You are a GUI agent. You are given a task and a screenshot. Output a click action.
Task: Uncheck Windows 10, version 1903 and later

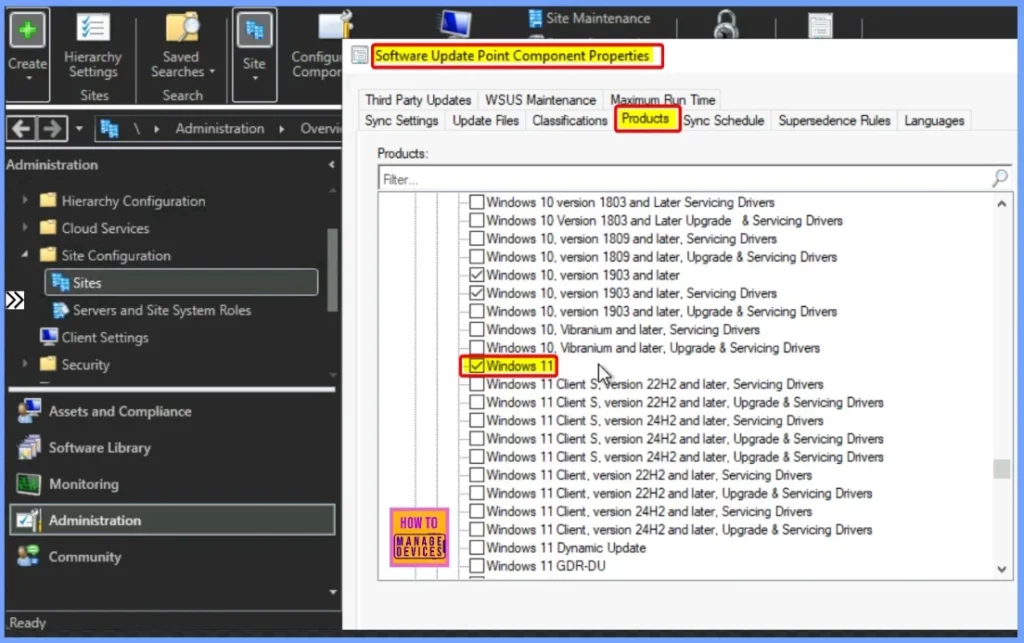click(477, 275)
